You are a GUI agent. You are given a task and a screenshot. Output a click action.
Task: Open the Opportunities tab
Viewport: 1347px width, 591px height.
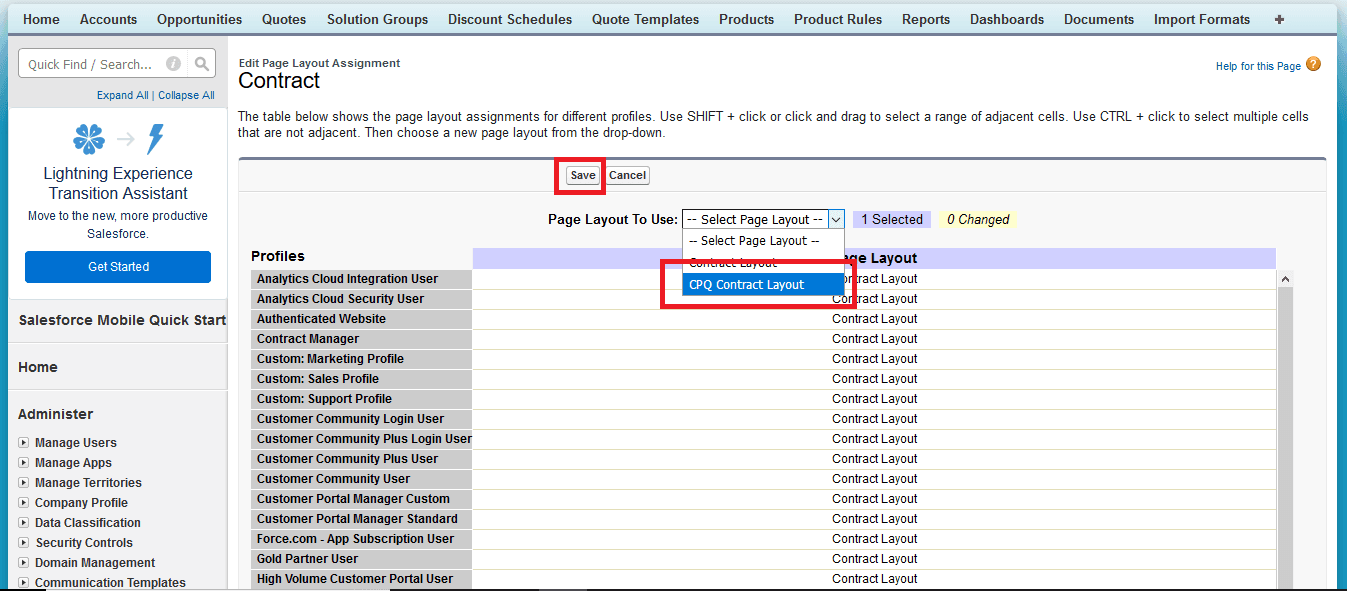coord(199,19)
